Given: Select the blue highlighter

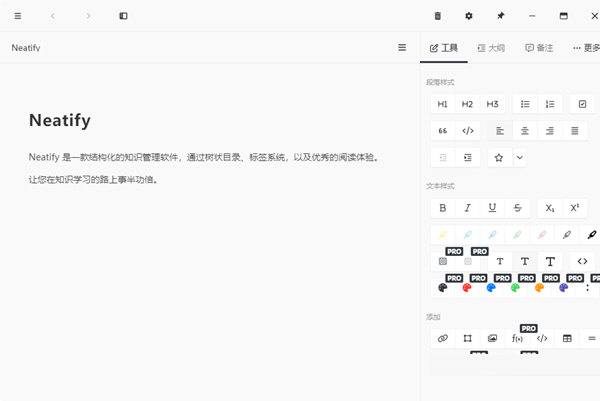Looking at the screenshot, I should 492,235.
